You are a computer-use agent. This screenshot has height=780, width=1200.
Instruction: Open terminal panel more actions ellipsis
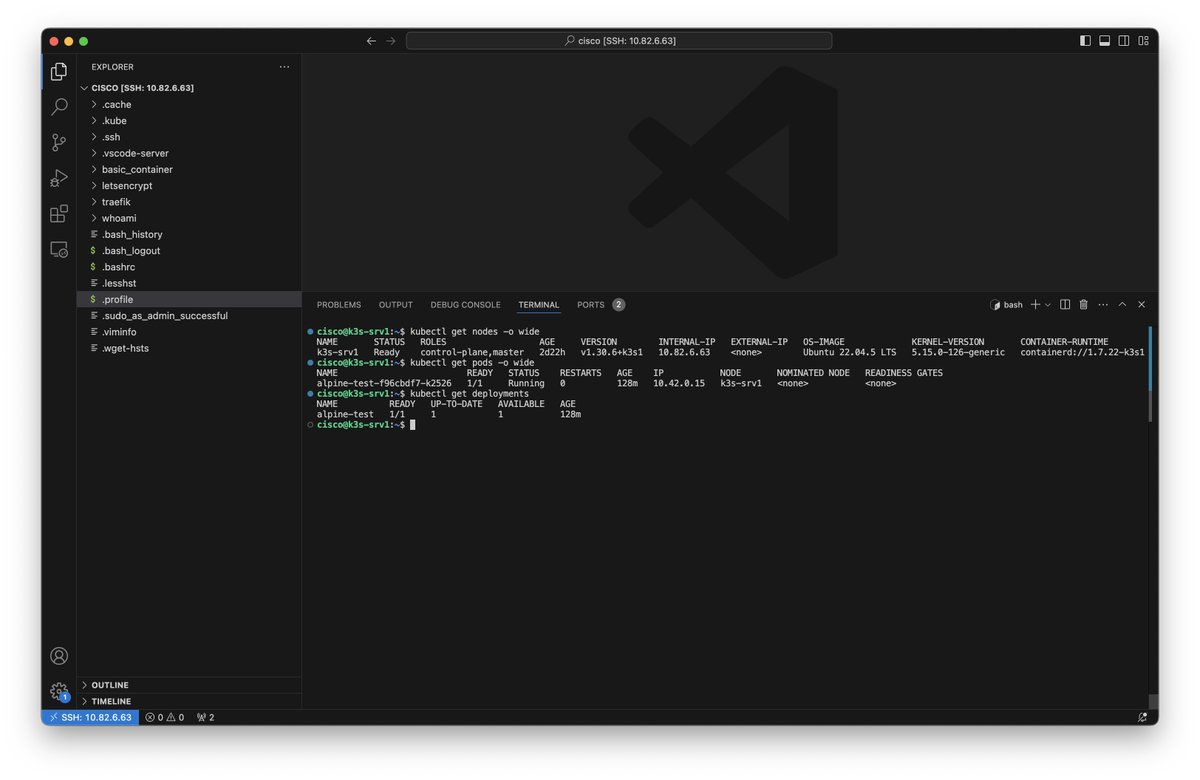point(1103,304)
